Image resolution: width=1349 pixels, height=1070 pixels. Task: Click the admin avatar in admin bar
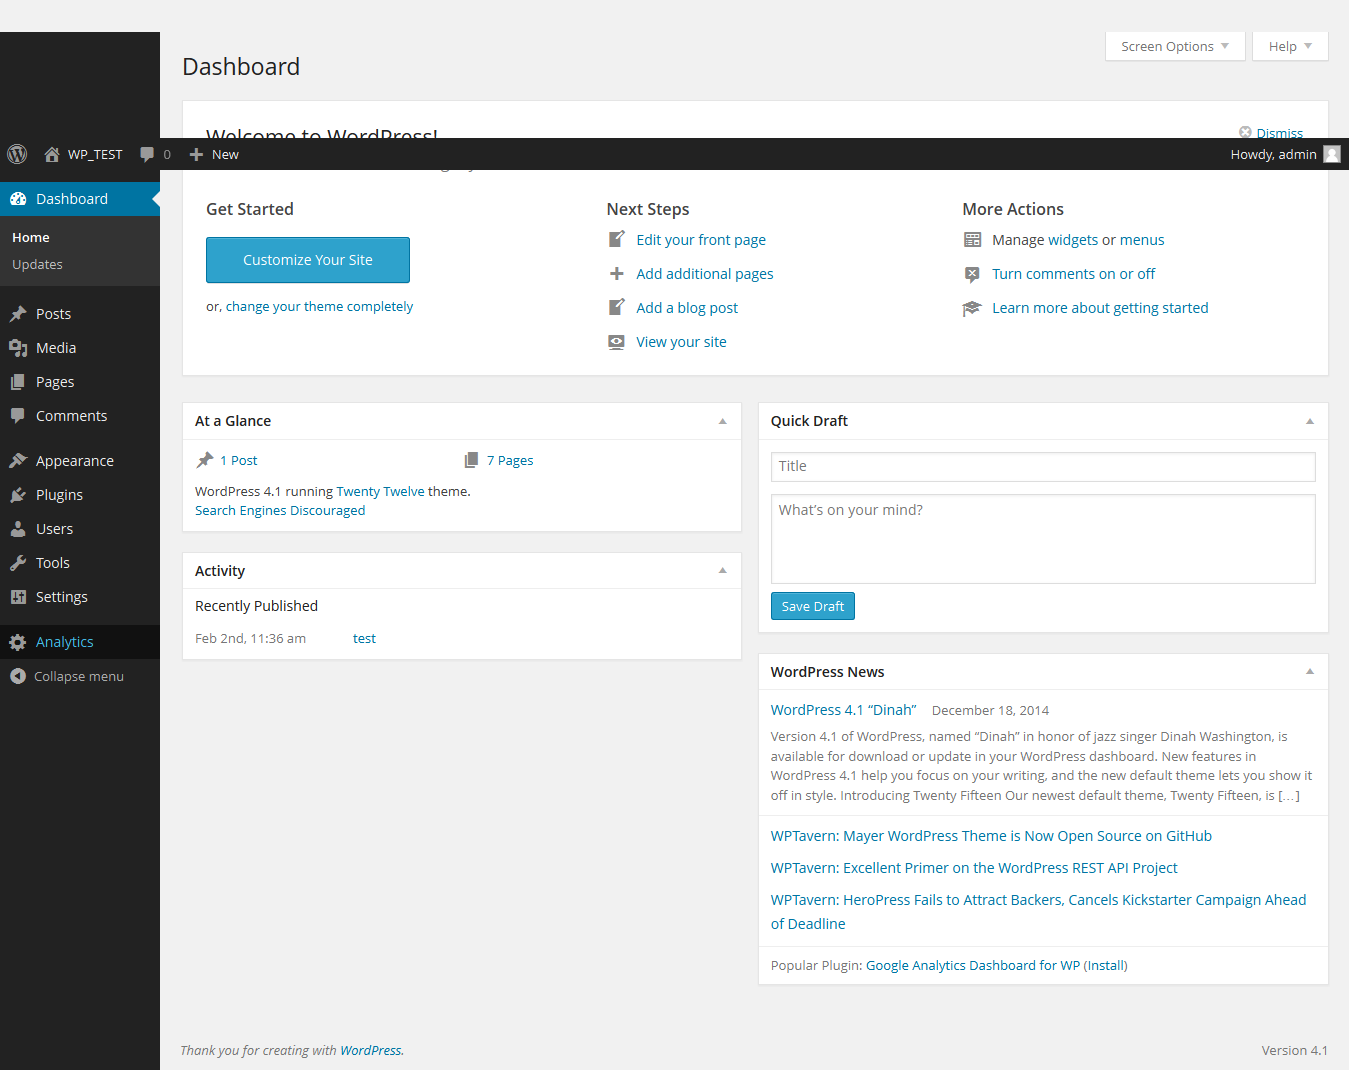(x=1332, y=154)
